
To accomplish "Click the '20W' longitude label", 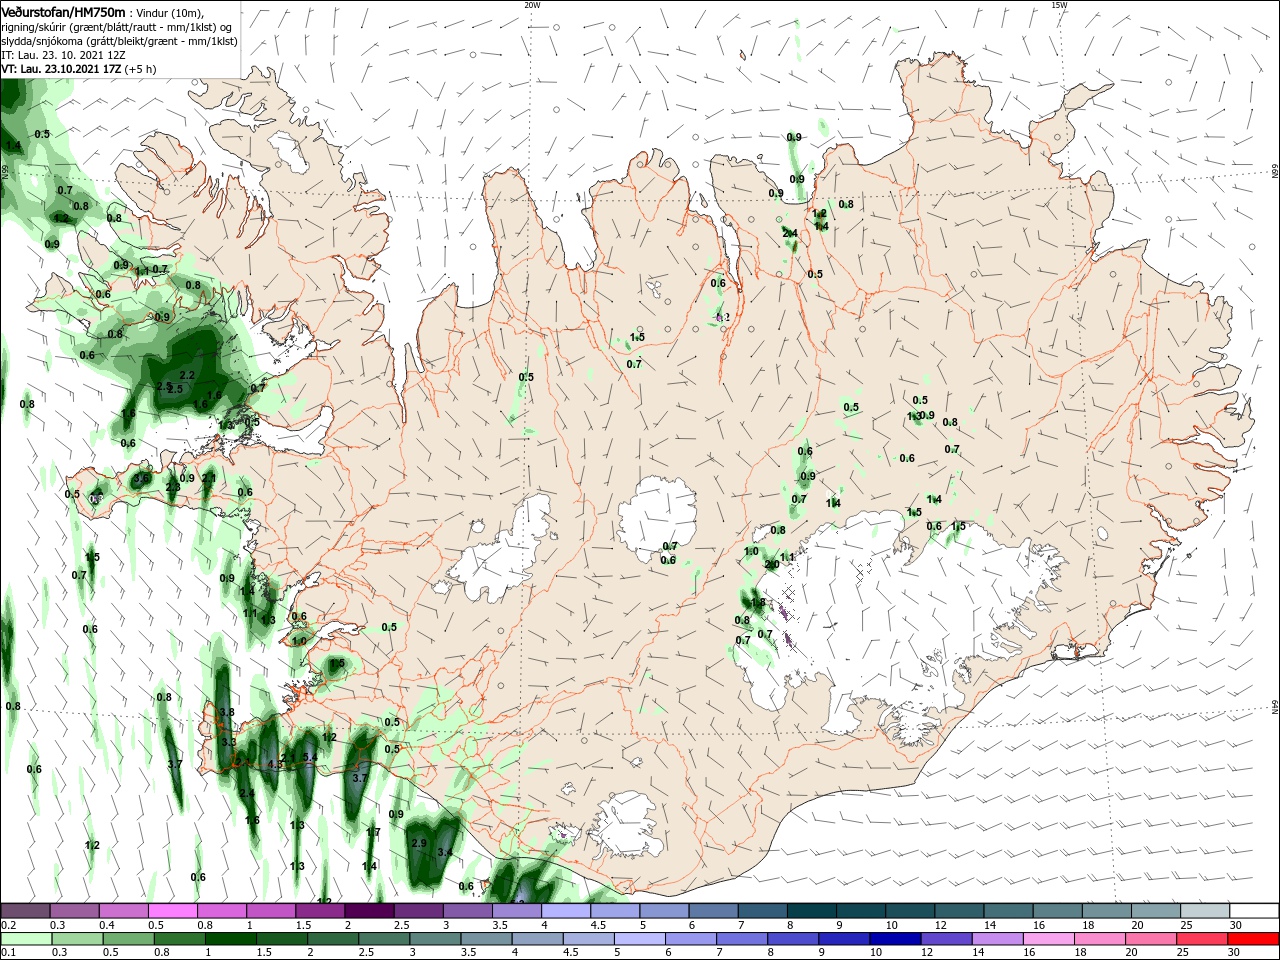I will [532, 5].
